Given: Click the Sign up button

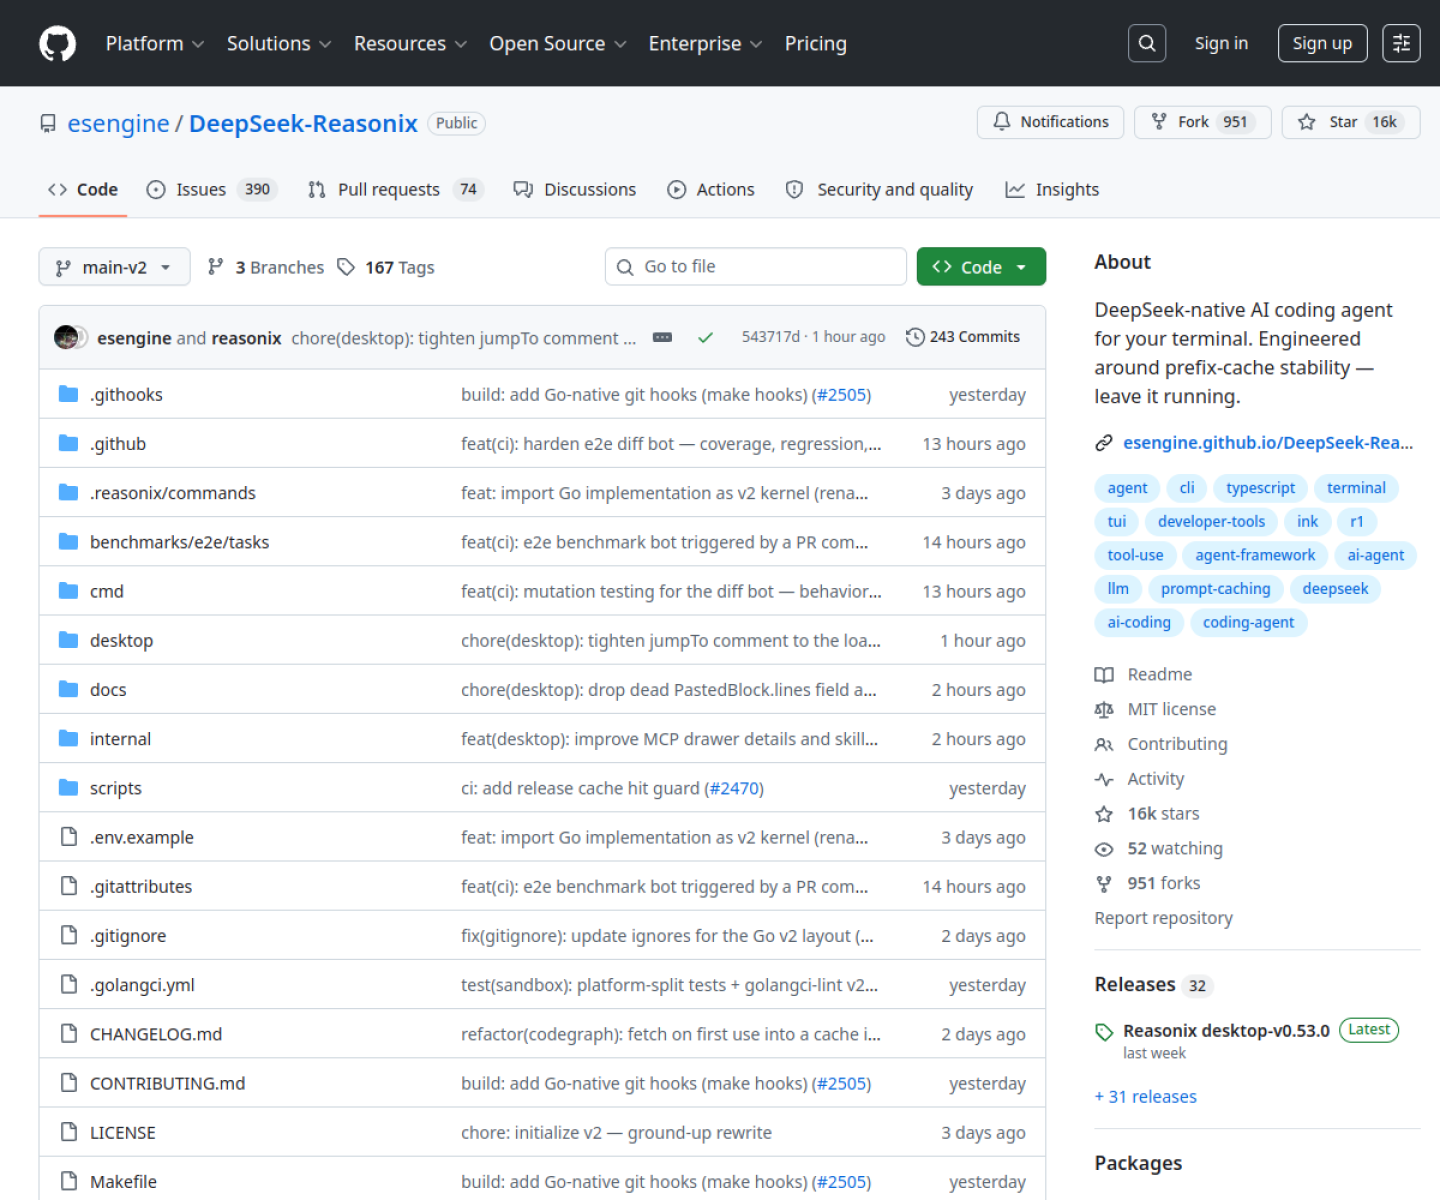Looking at the screenshot, I should point(1322,43).
